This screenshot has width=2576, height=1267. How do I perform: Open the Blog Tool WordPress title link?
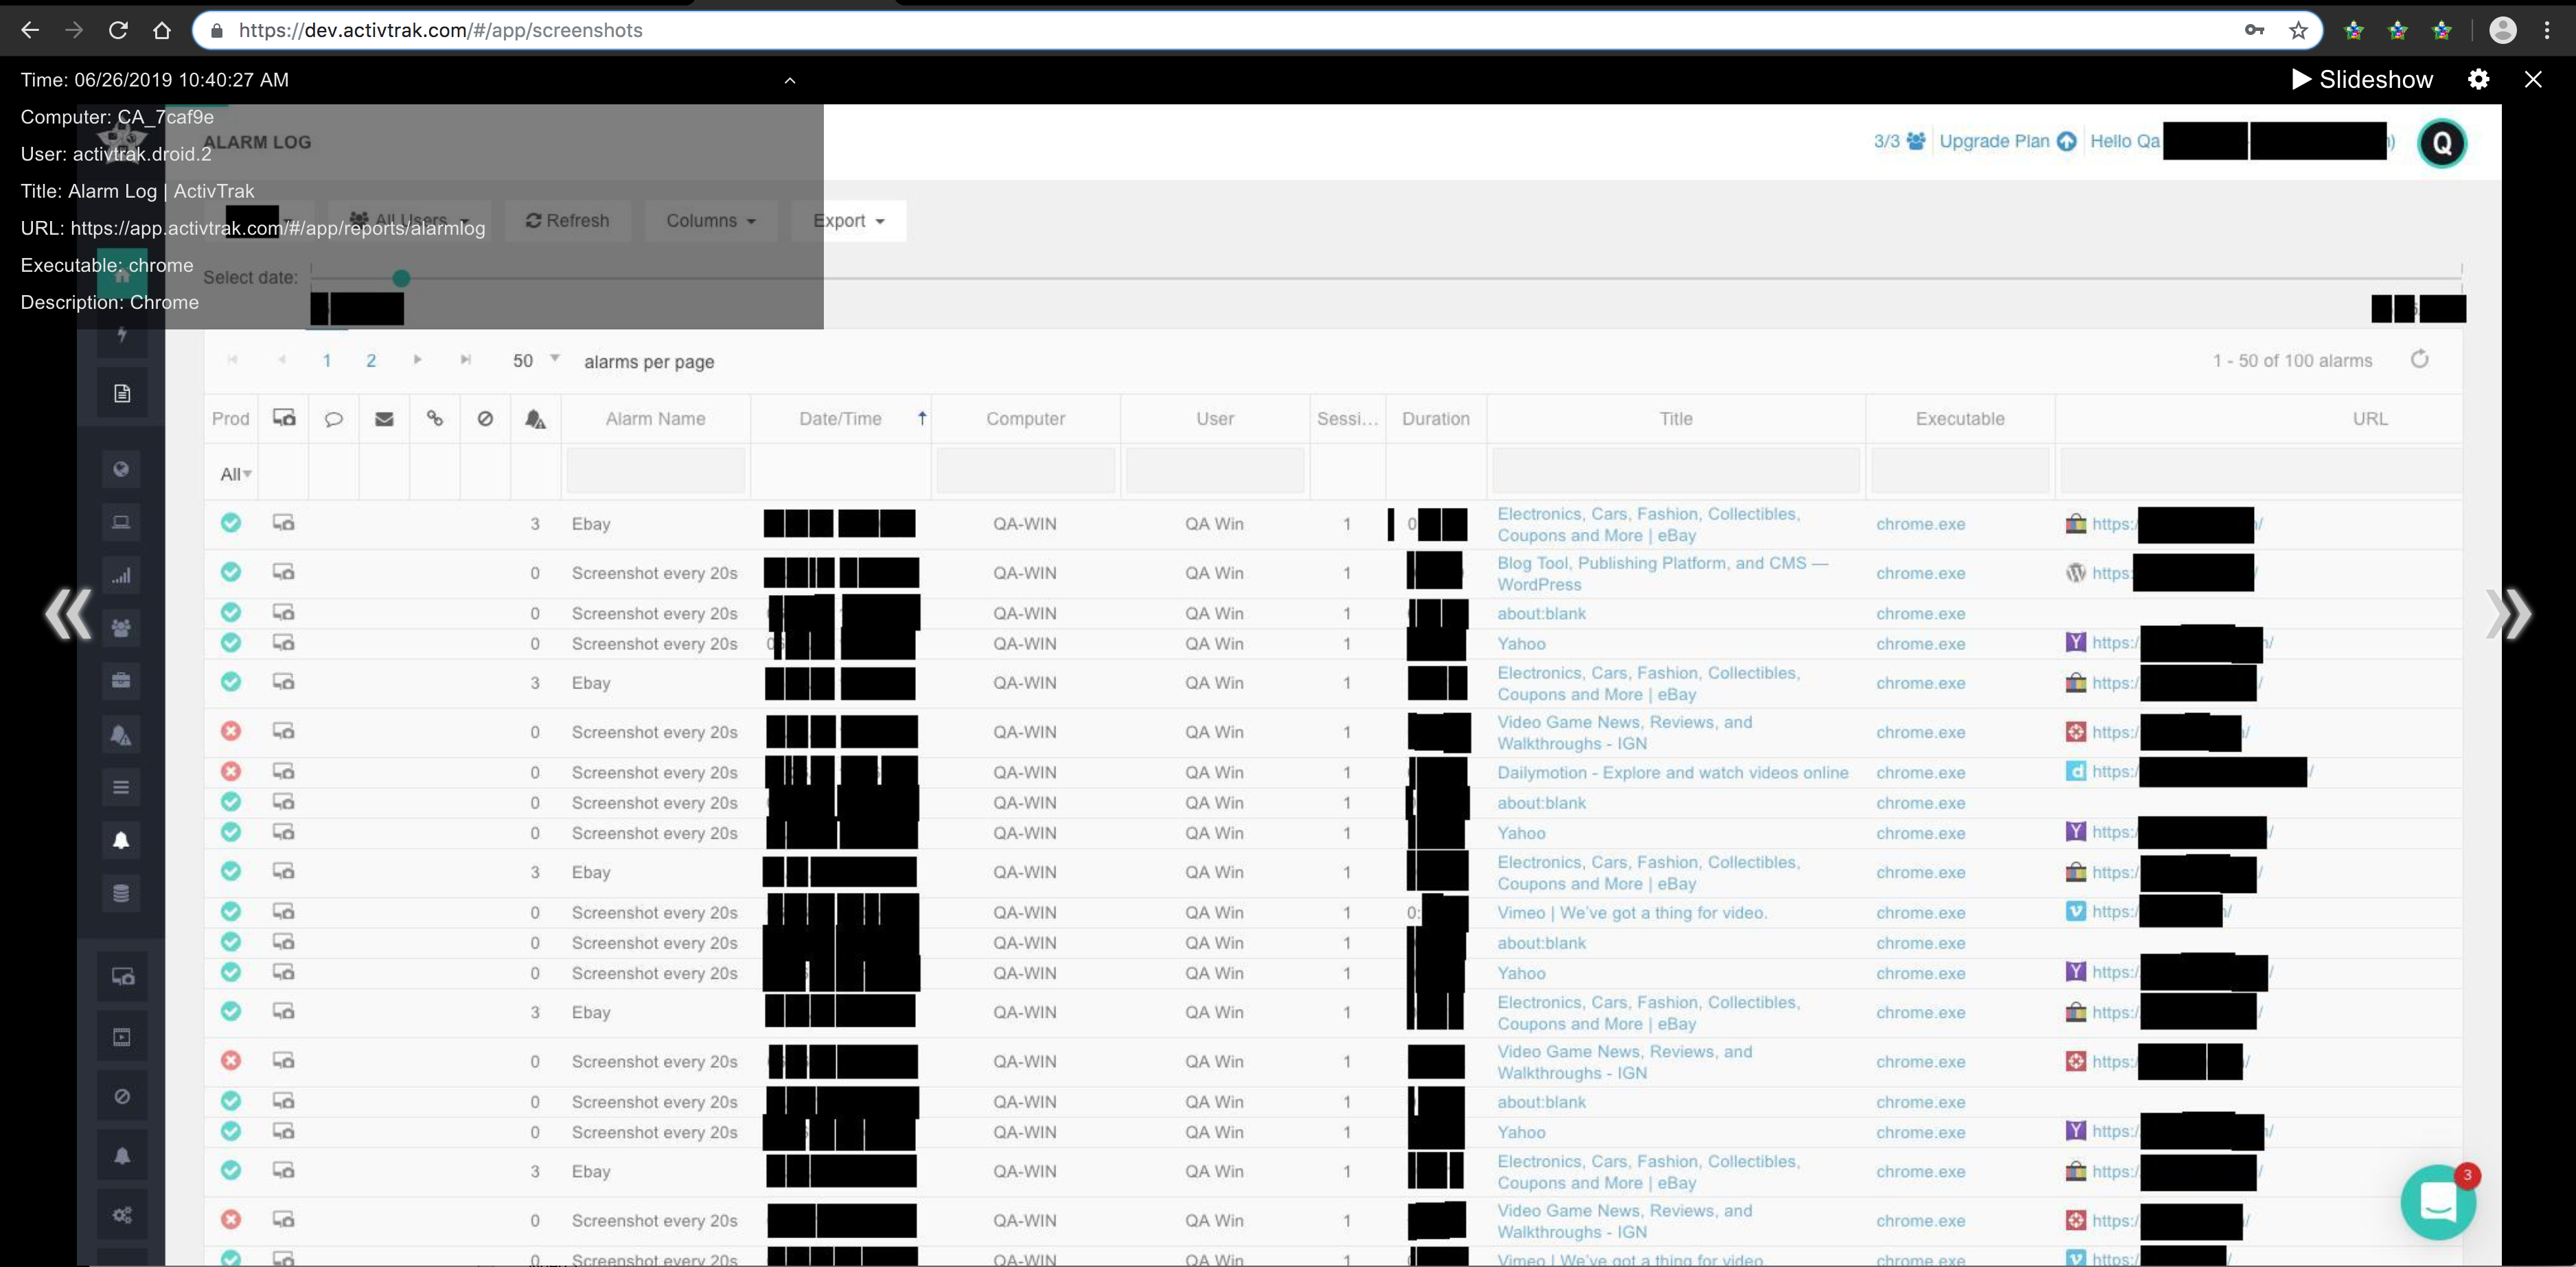1662,573
